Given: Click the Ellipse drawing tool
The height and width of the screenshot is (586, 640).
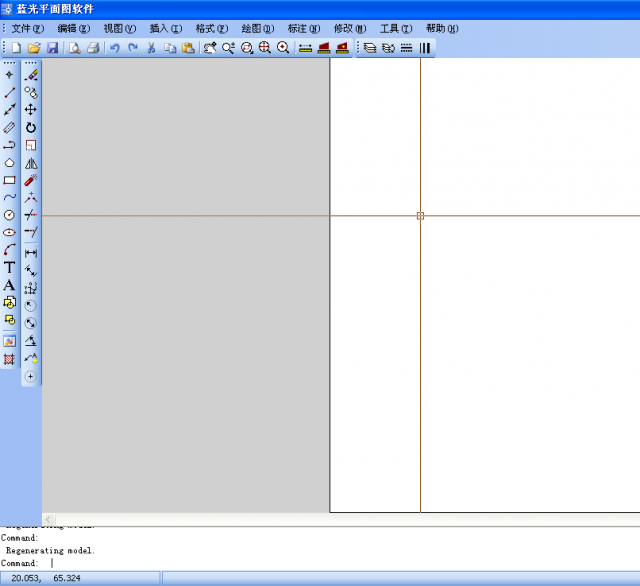Looking at the screenshot, I should (10, 232).
